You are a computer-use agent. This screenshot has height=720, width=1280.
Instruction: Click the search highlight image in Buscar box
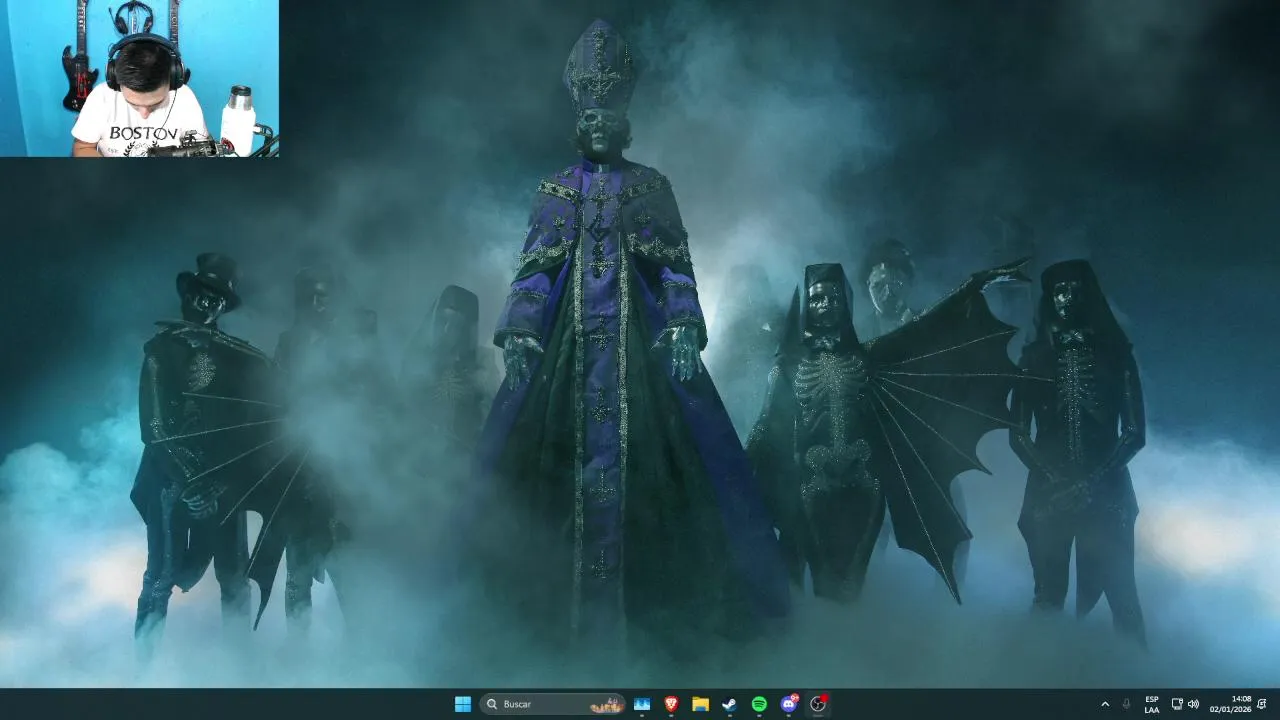point(607,705)
